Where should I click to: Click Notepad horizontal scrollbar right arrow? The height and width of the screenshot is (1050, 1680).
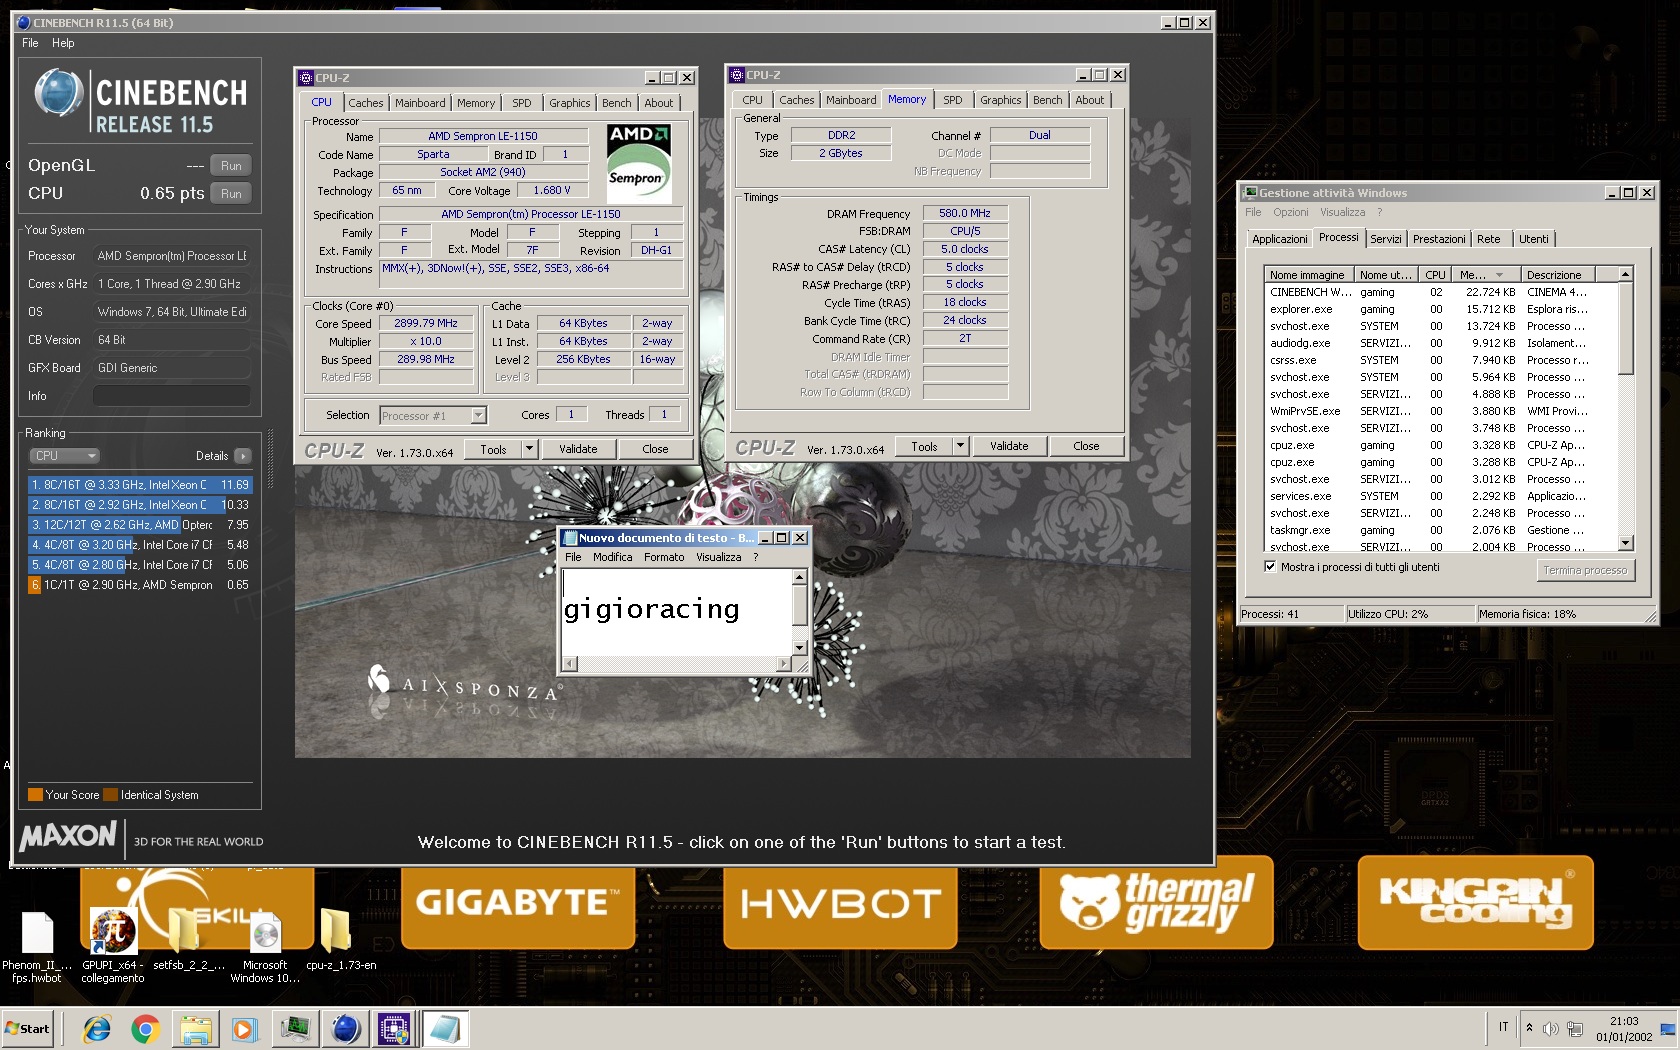click(784, 663)
